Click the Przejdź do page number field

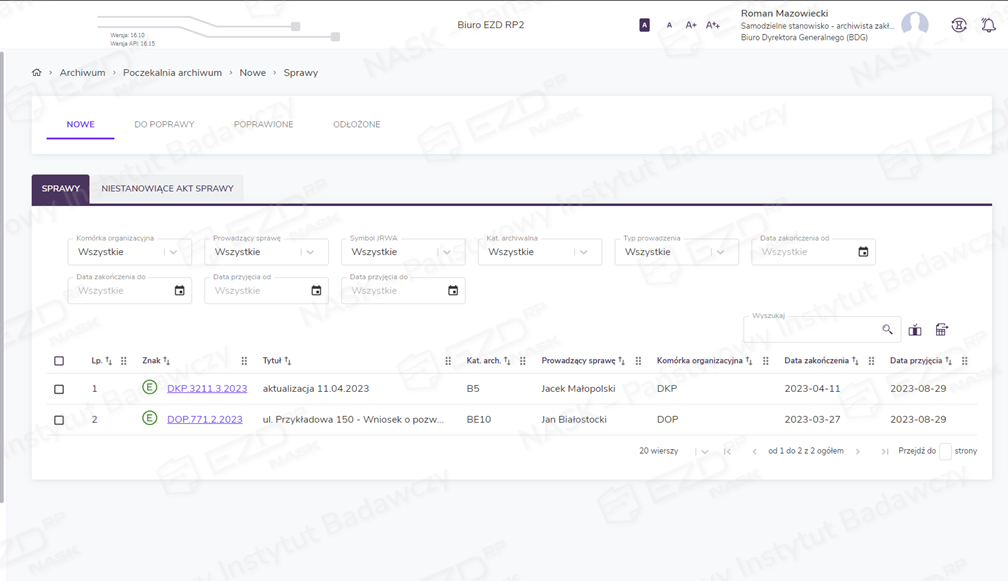tap(945, 451)
